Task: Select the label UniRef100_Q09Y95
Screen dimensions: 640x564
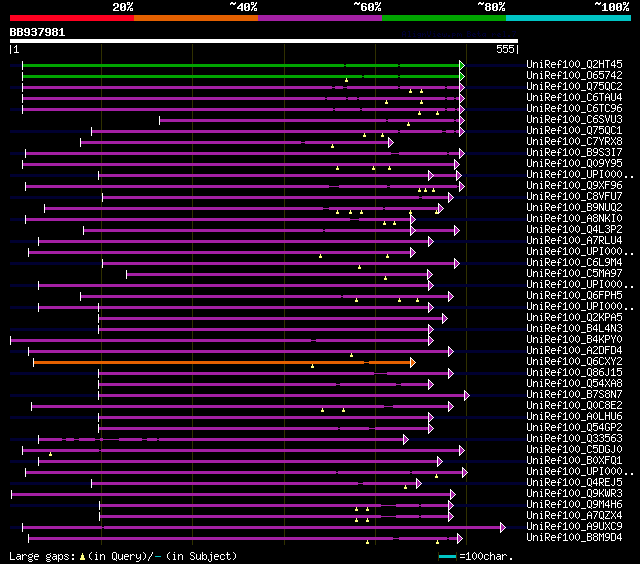Action: pos(574,164)
